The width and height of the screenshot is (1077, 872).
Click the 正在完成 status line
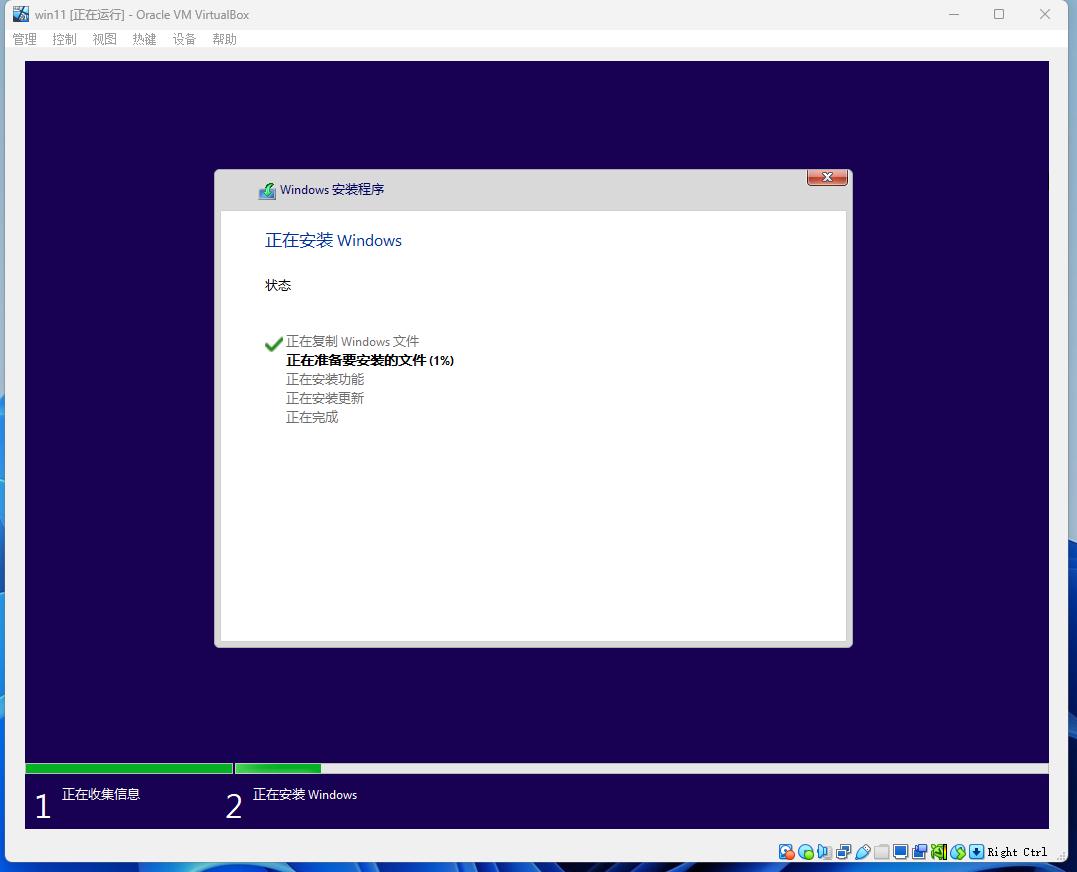point(312,417)
